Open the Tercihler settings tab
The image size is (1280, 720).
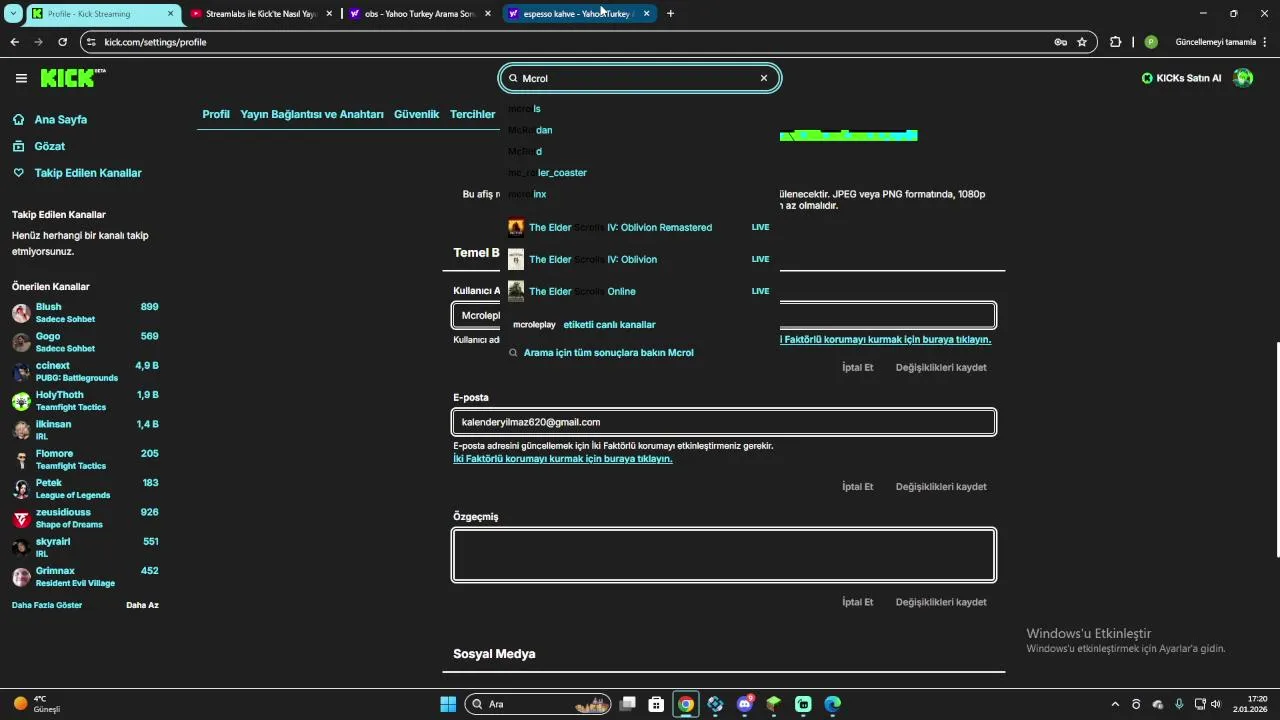[x=473, y=114]
